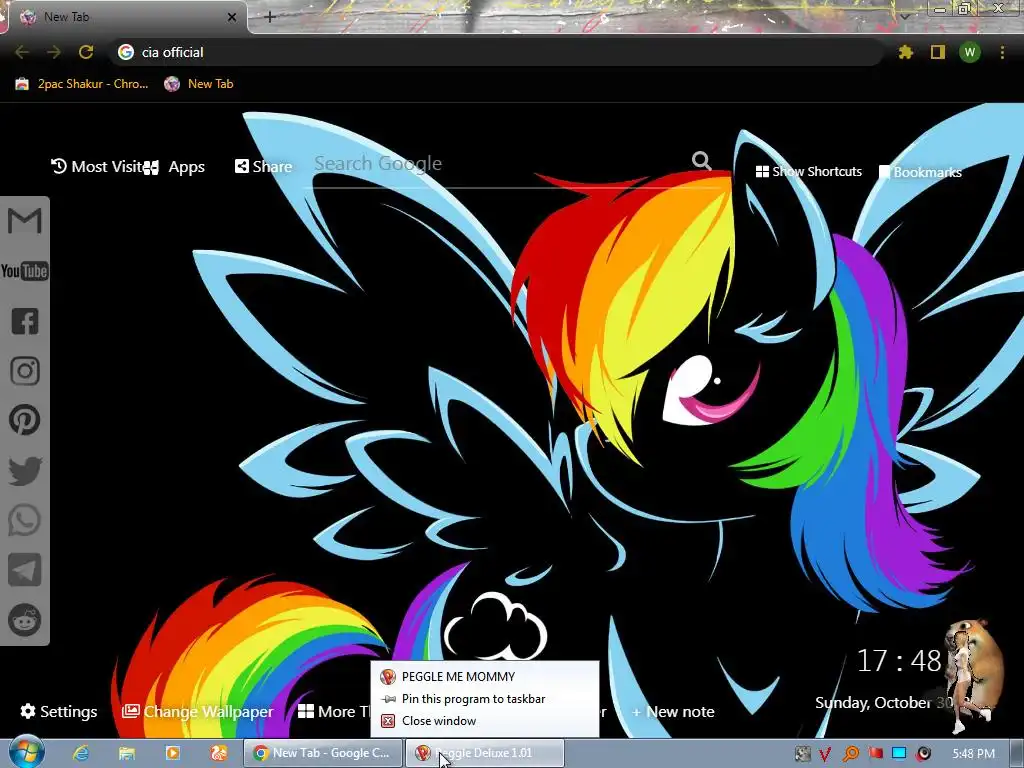Viewport: 1024px width, 768px height.
Task: Open the 2pac Shakur bookmark
Action: click(x=82, y=84)
